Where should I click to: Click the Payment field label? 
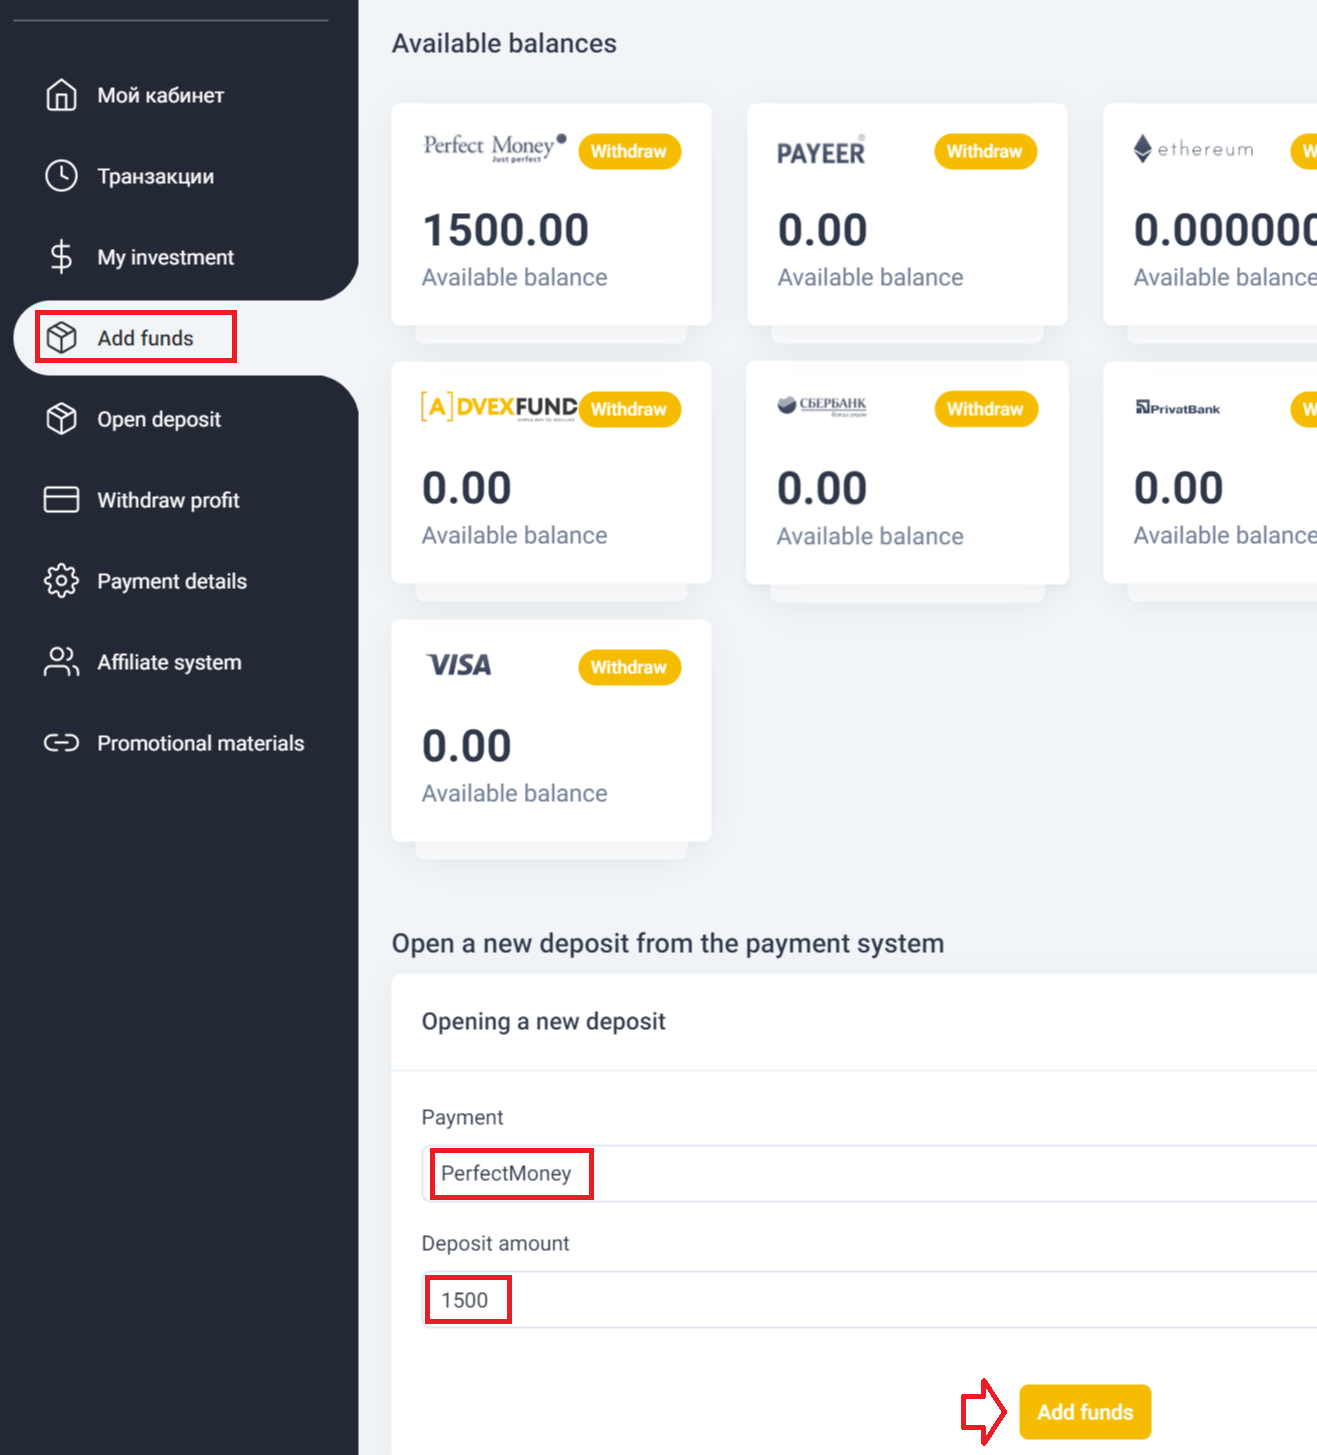[x=462, y=1117]
